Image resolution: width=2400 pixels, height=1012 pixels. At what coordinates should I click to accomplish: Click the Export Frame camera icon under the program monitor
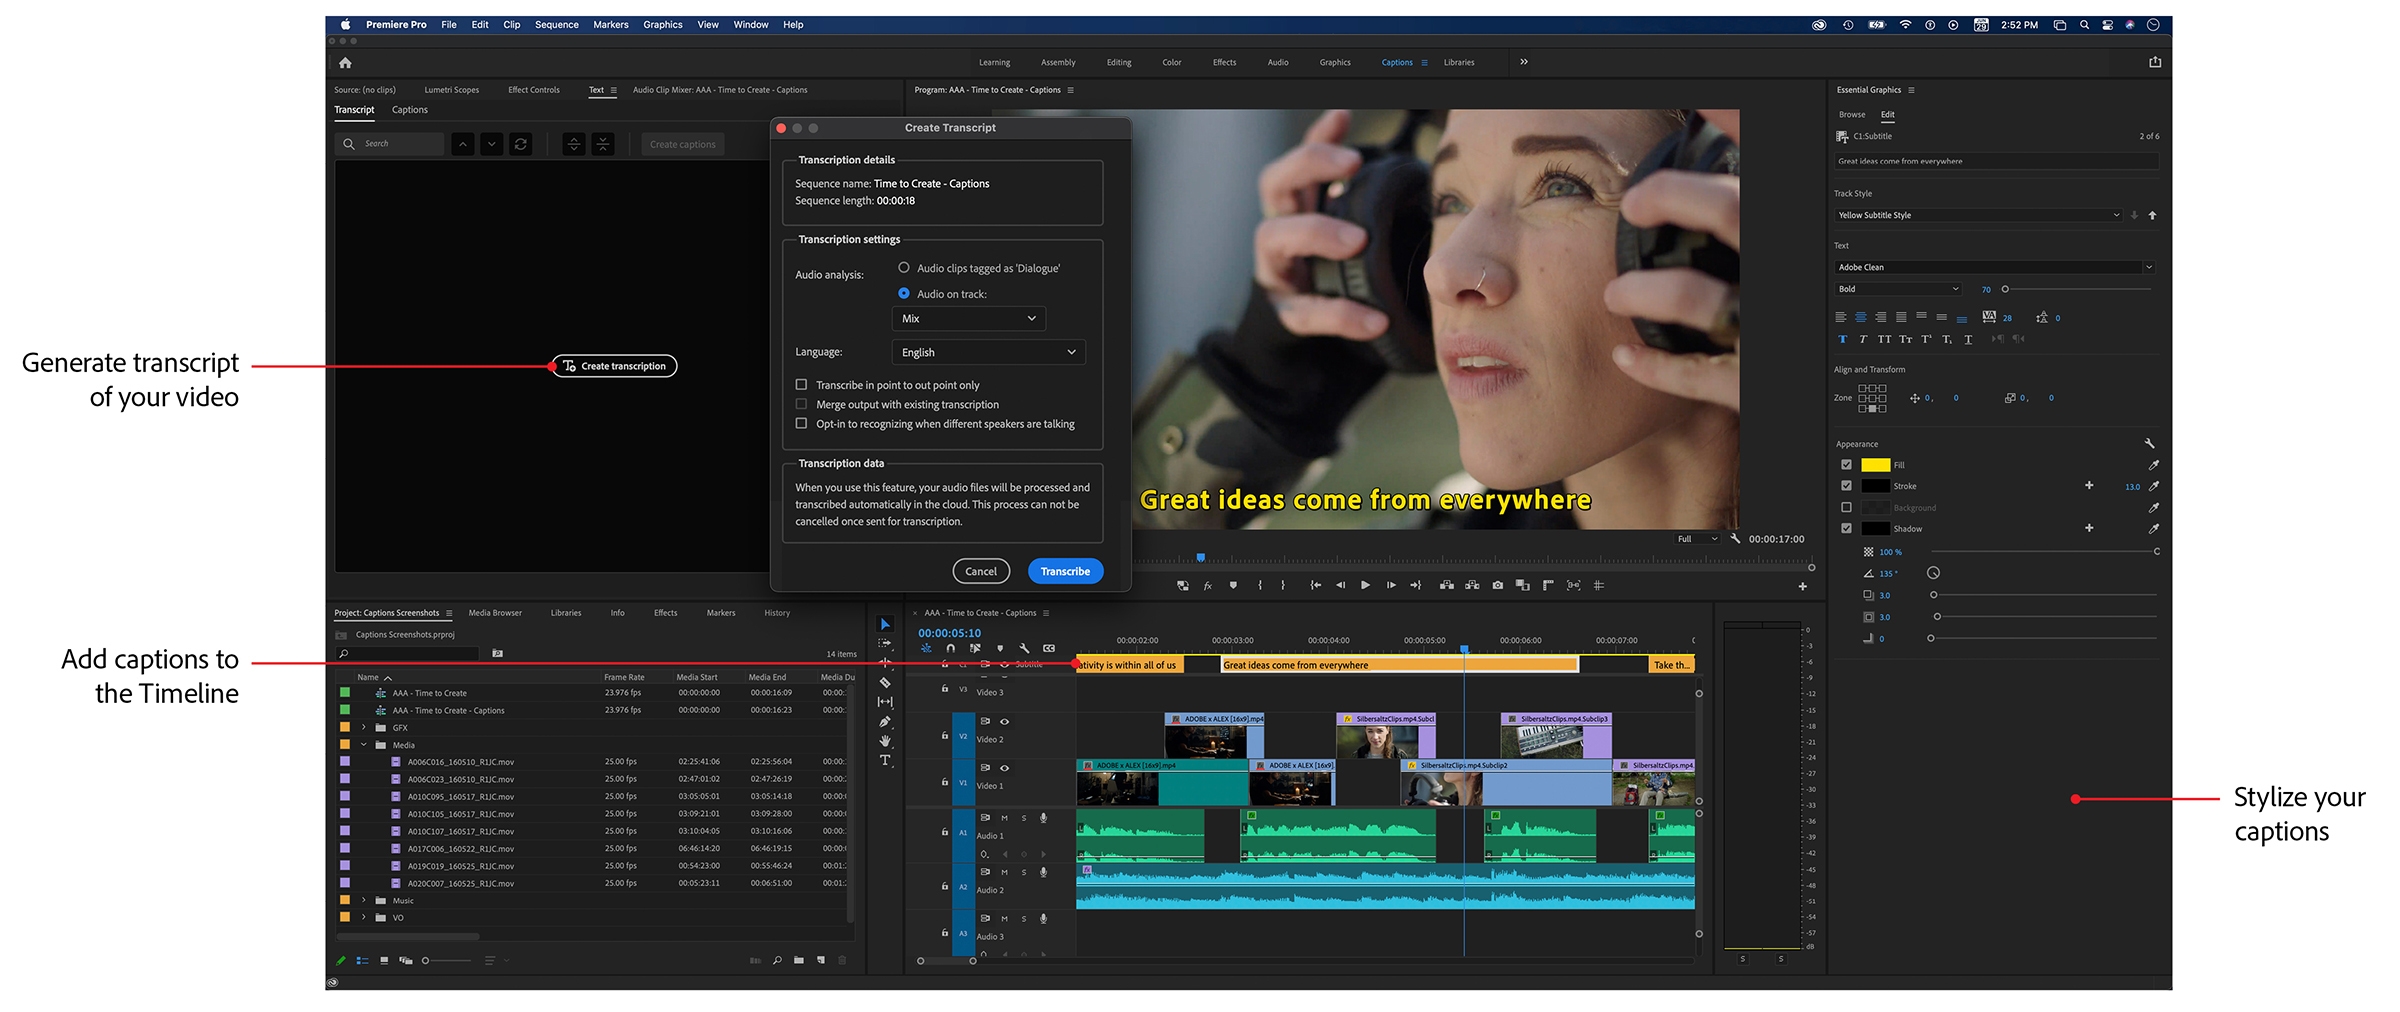click(x=1498, y=586)
